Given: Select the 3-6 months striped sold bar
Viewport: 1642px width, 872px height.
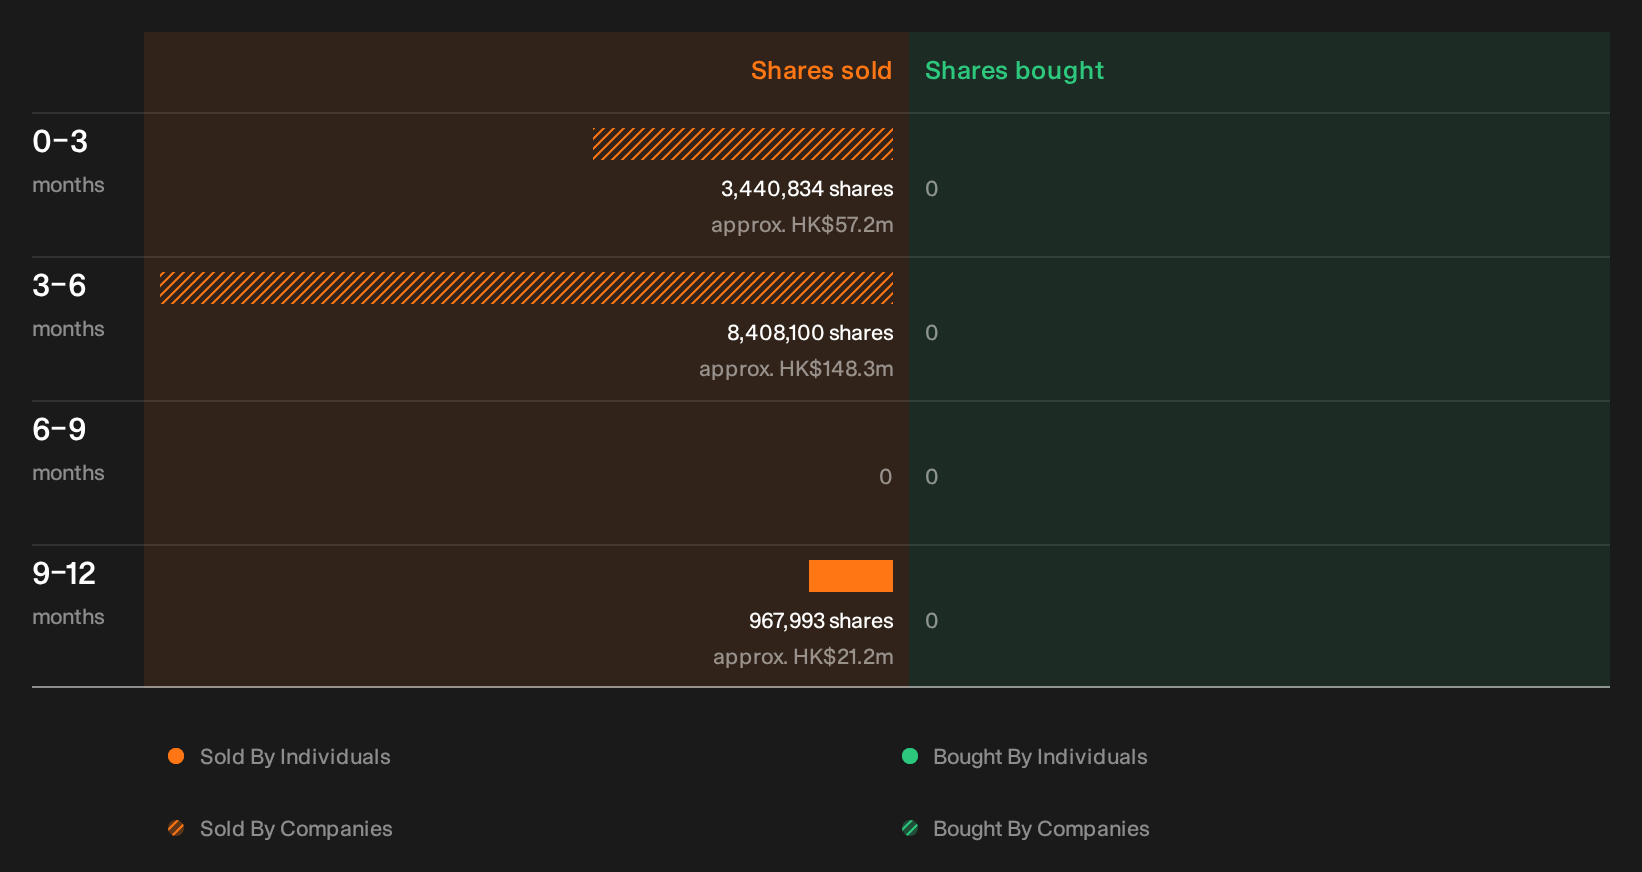Looking at the screenshot, I should (526, 288).
